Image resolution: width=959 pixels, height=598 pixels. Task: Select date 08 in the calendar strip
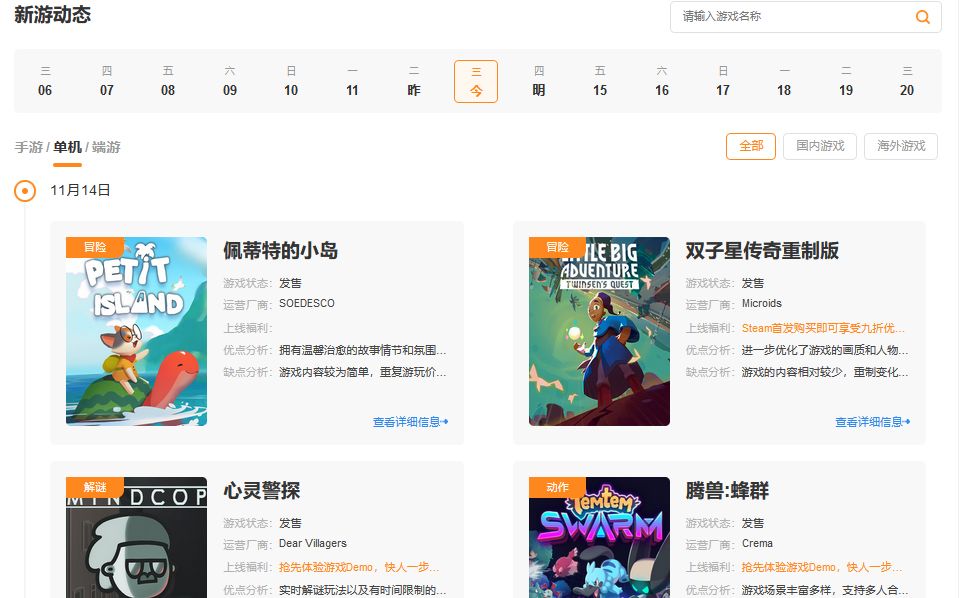(168, 81)
